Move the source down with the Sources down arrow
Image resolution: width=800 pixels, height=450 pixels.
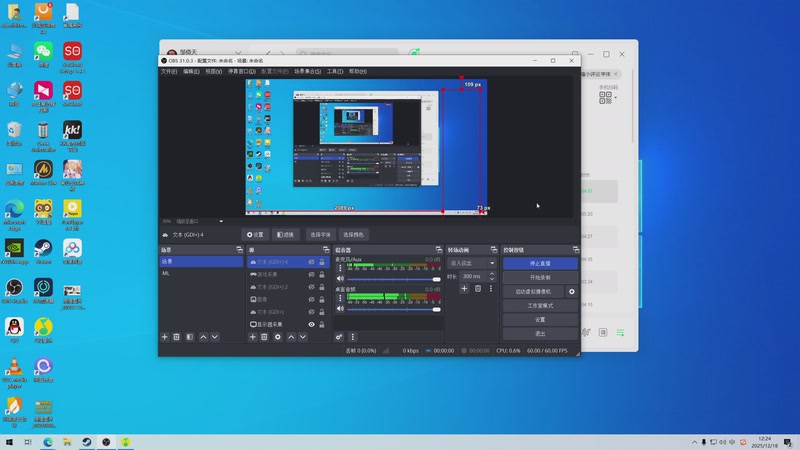point(303,337)
